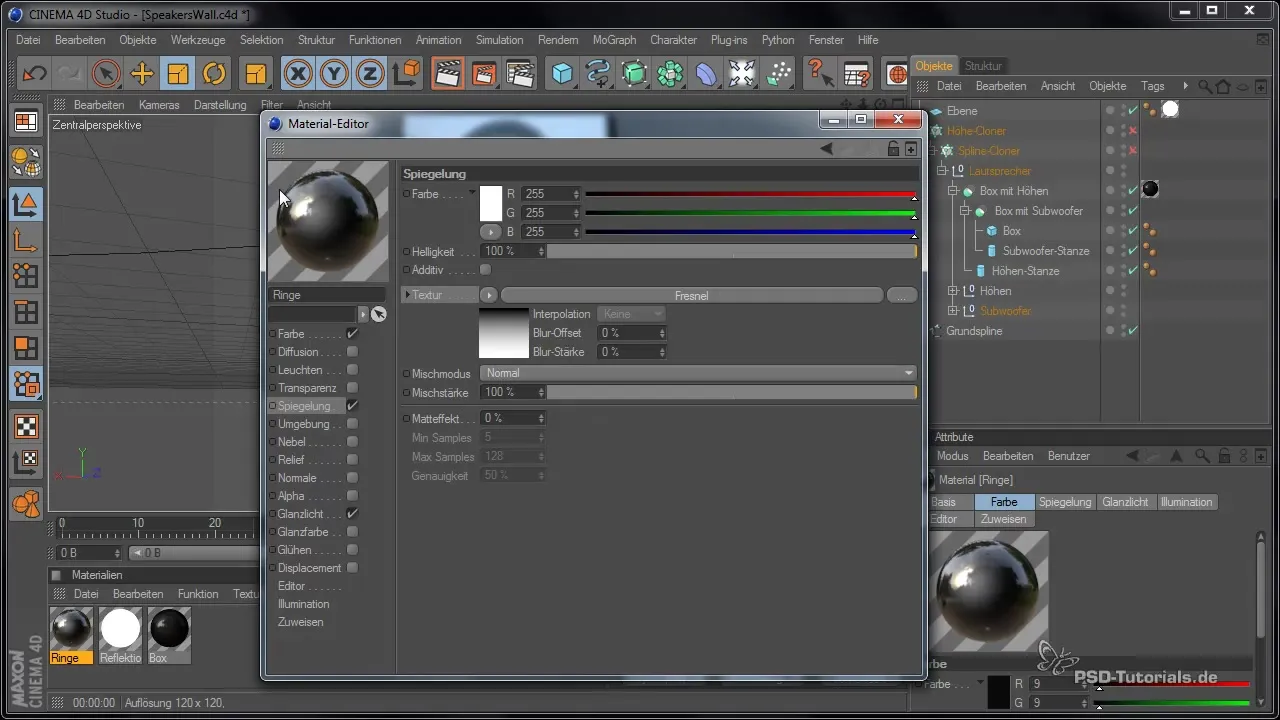The width and height of the screenshot is (1280, 720).
Task: Select the Live Selection tool icon
Action: [x=105, y=74]
